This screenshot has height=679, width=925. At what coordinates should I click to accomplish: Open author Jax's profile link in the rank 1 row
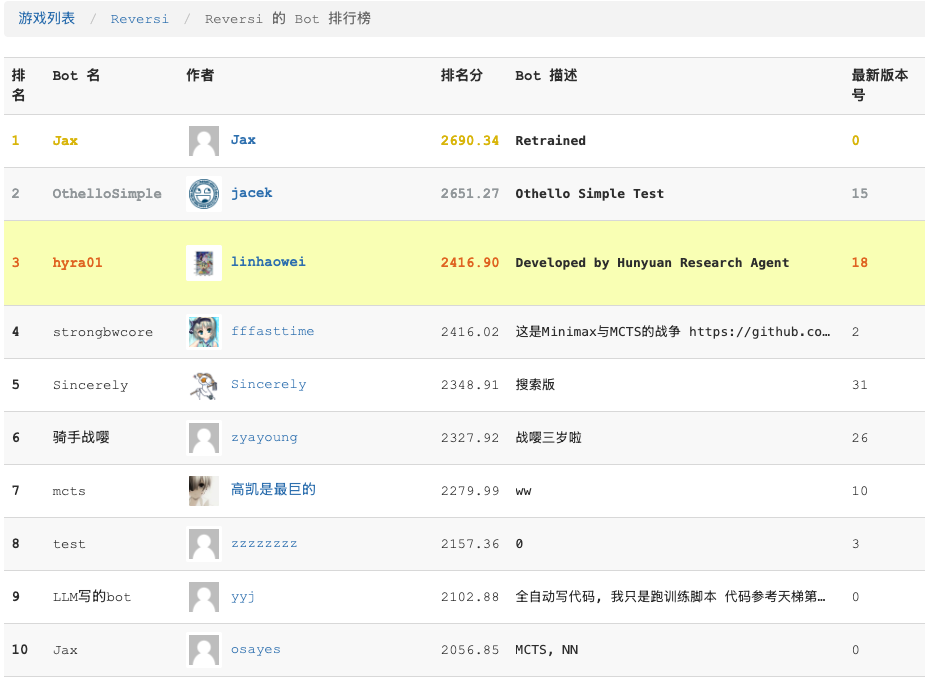coord(243,140)
